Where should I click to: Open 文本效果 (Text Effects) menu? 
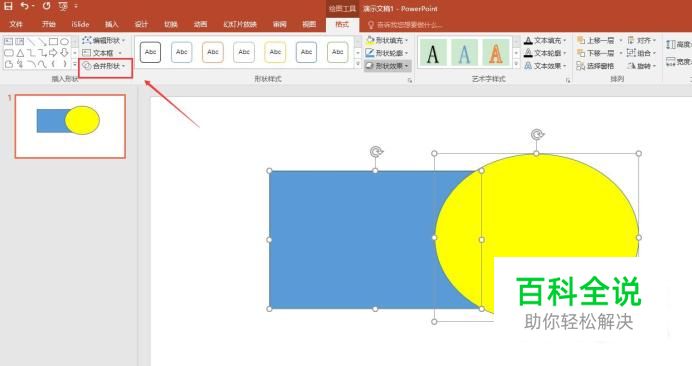coord(545,66)
